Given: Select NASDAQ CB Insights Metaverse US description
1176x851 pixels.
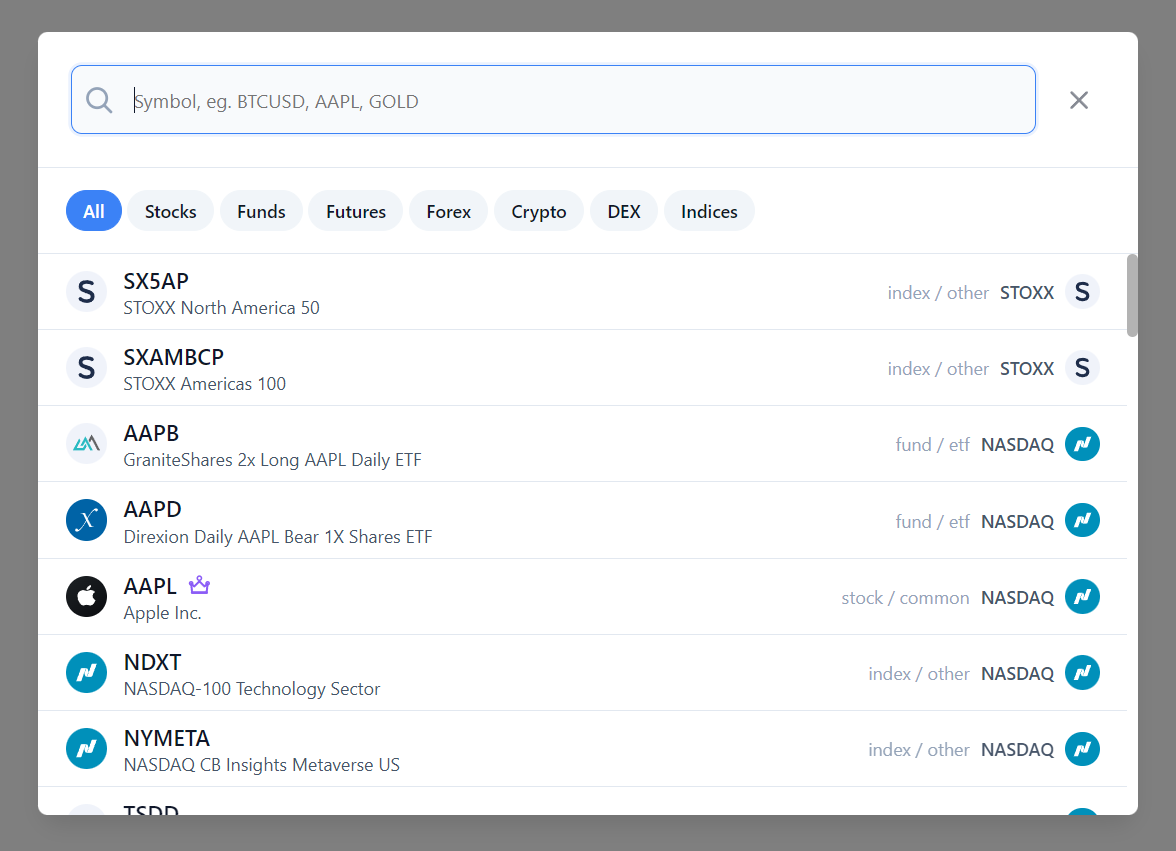Looking at the screenshot, I should click(262, 766).
